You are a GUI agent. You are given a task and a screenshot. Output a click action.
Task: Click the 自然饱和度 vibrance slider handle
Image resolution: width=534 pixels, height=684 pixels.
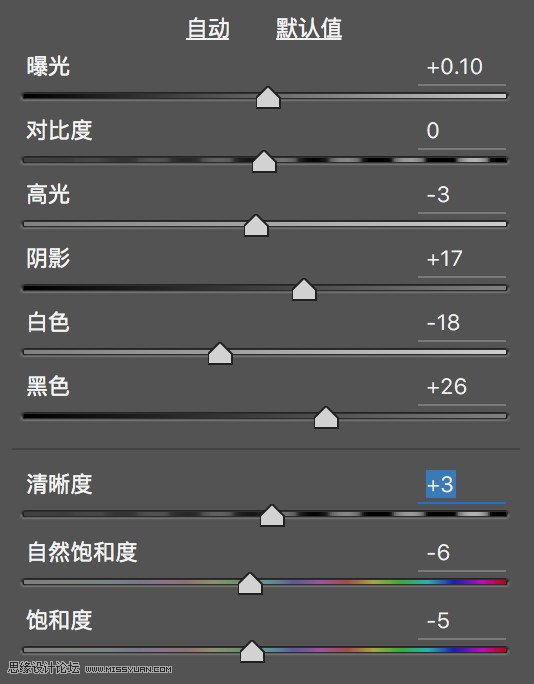pos(250,584)
